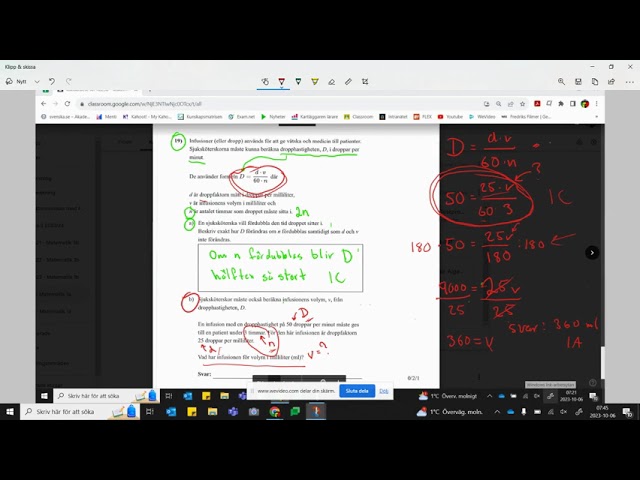The width and height of the screenshot is (640, 480).
Task: Open the weather widget showing 1°C
Action: 450,412
